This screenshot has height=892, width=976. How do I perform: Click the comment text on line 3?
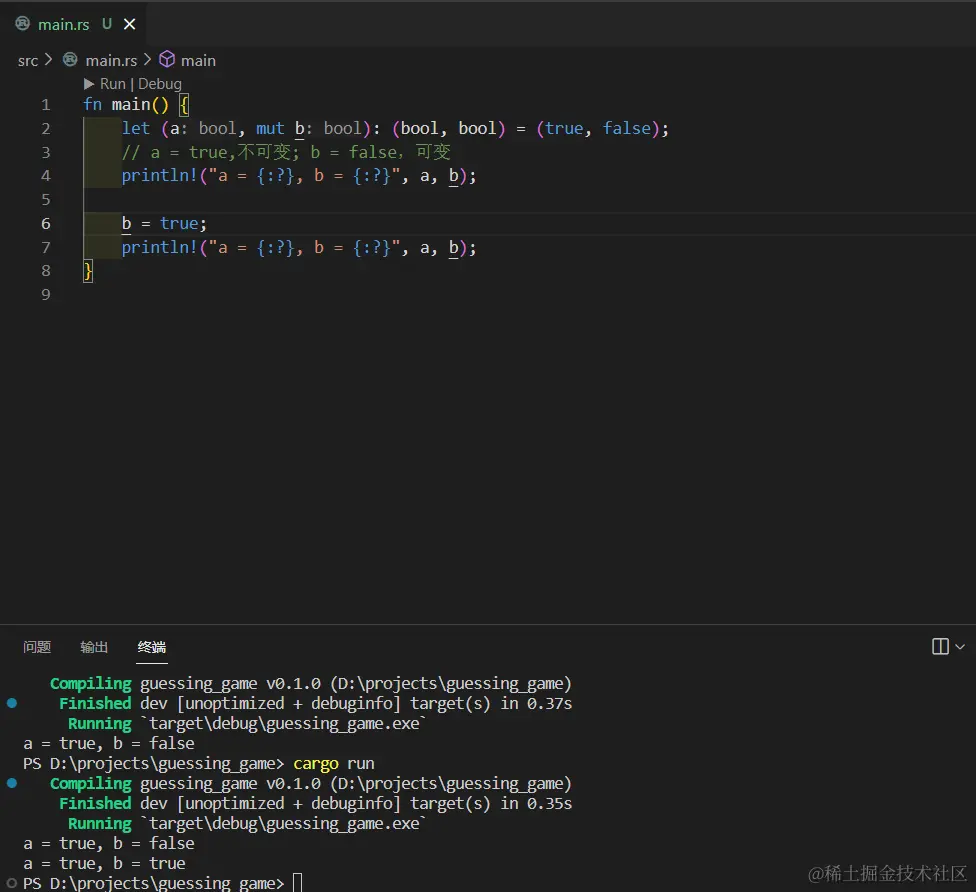click(x=286, y=152)
